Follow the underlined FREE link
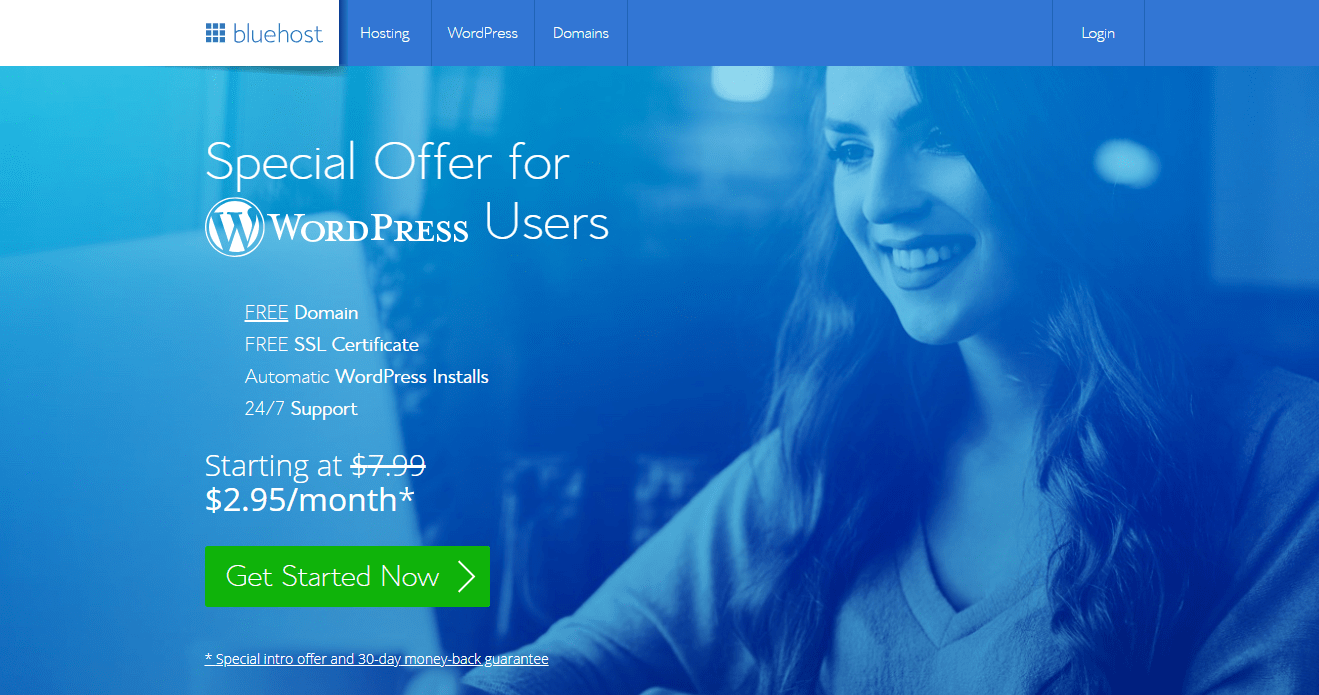The width and height of the screenshot is (1319, 695). tap(266, 313)
